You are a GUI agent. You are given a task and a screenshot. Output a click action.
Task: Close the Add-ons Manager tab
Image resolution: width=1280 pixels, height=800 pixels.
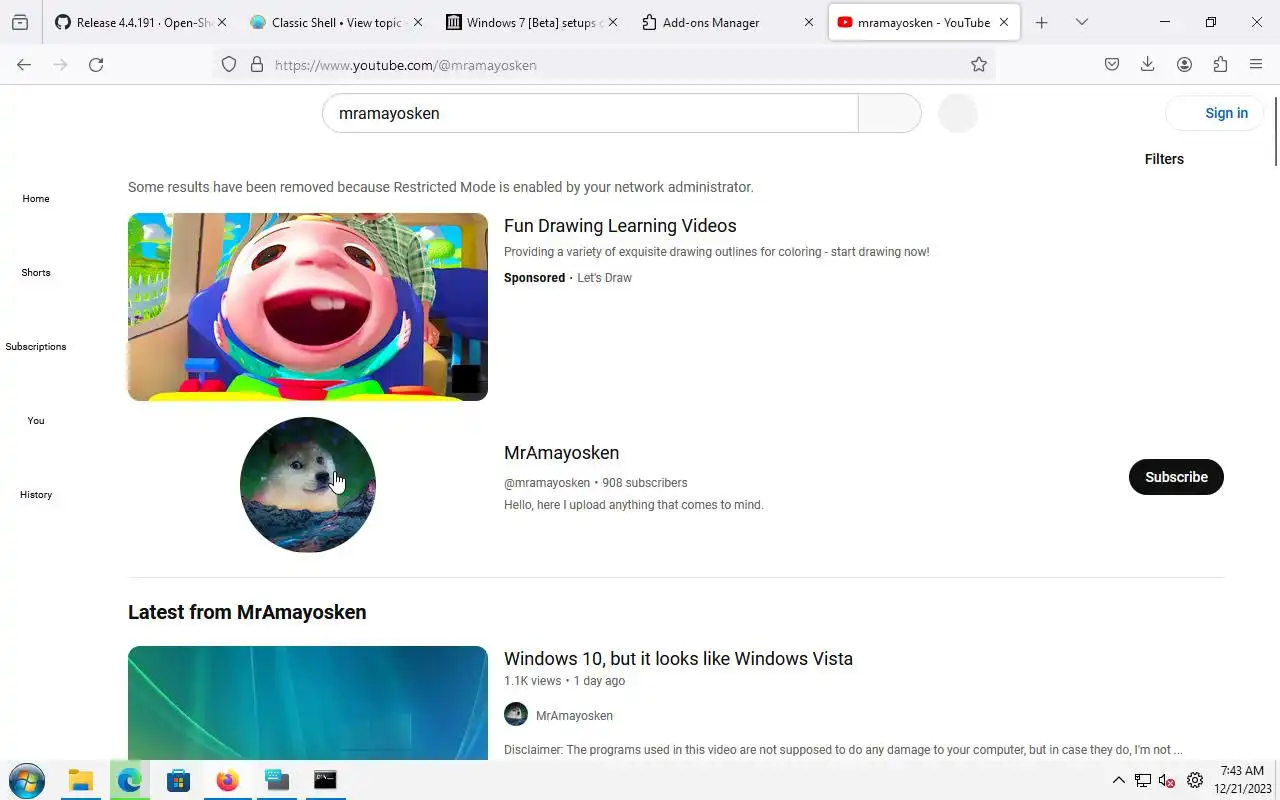[x=809, y=22]
